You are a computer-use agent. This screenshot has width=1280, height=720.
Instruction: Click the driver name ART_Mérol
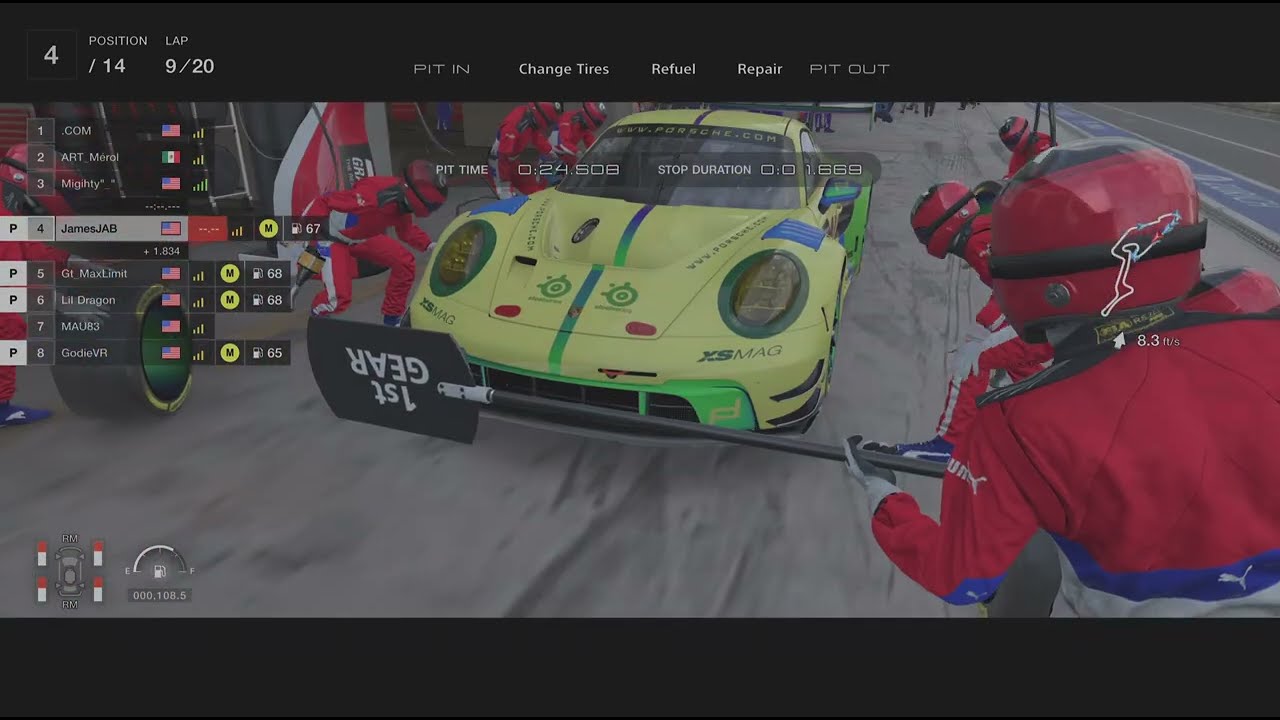pos(90,157)
